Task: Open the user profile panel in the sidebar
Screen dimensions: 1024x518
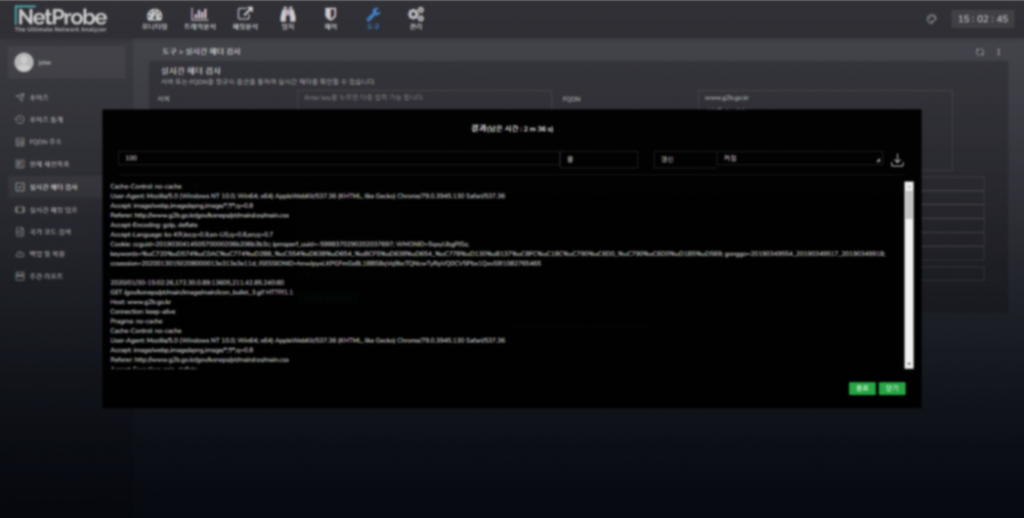Action: 66,62
